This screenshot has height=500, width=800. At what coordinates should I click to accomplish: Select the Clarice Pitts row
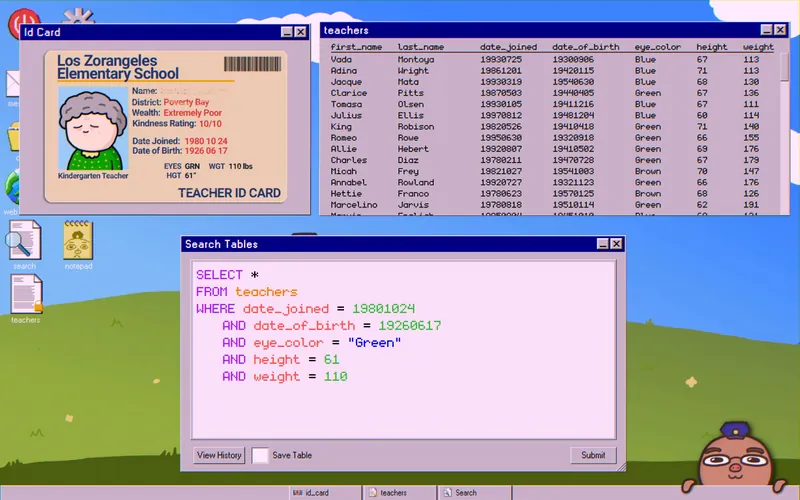coord(552,93)
